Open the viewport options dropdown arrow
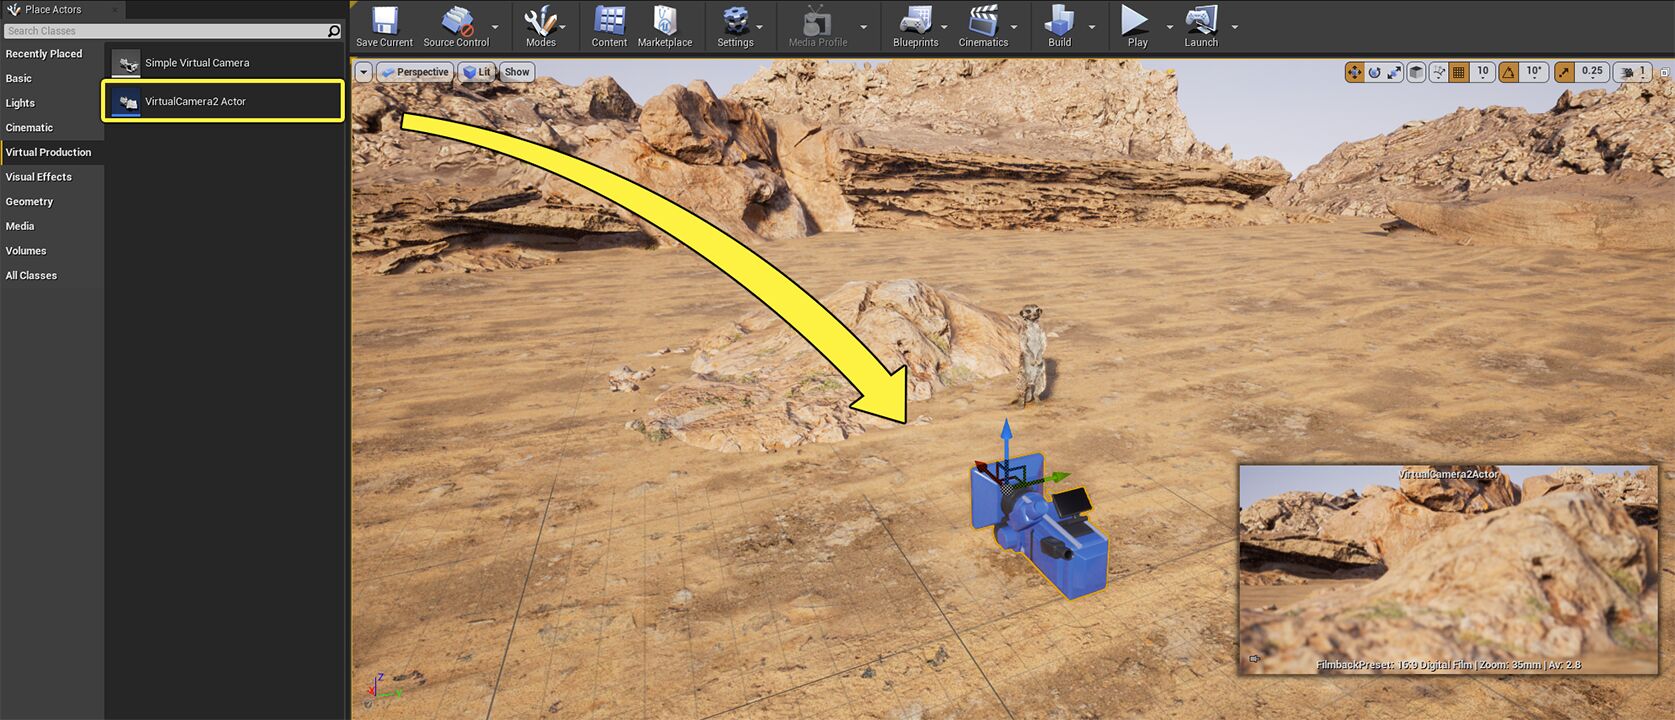Screen dimensions: 1675x720 click(363, 72)
